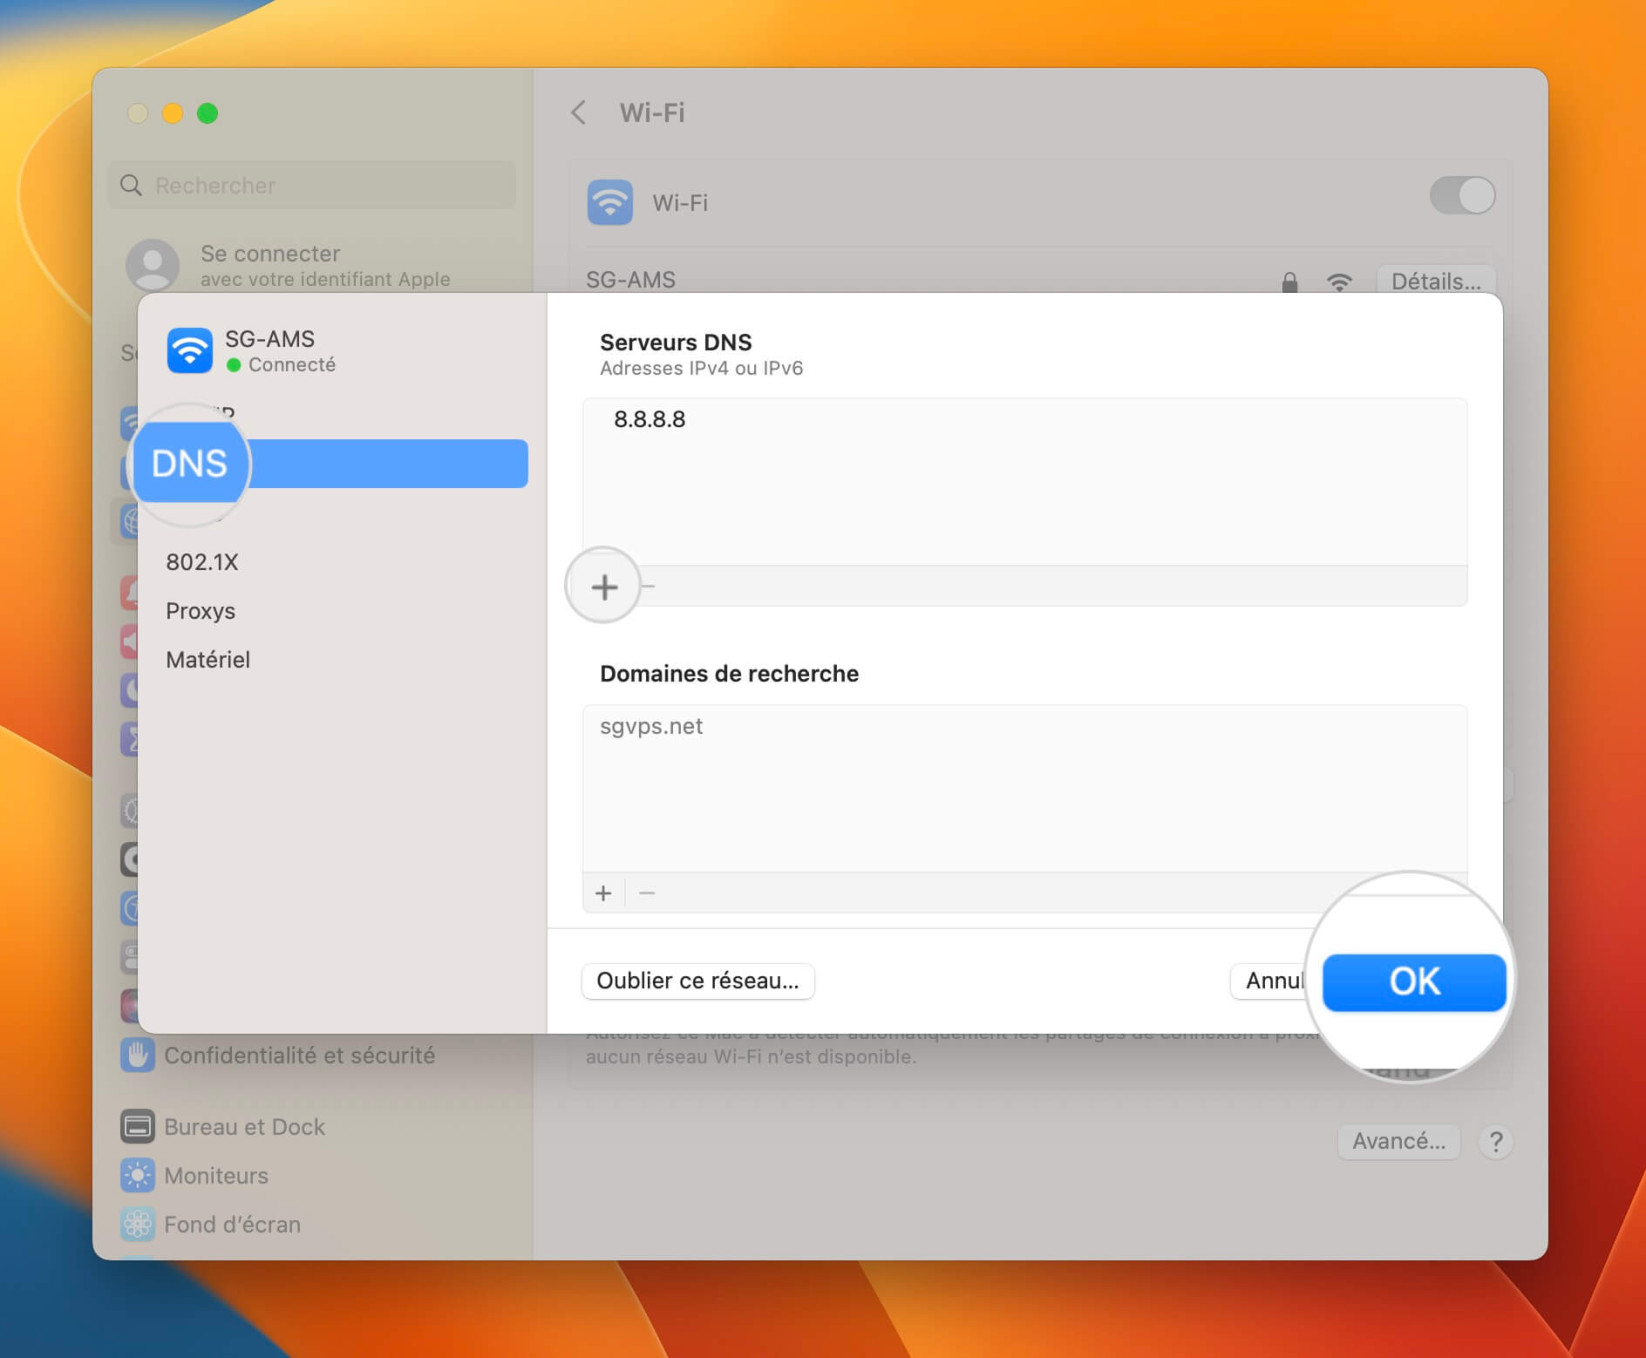This screenshot has width=1646, height=1358.
Task: Open Bureau et Dock settings
Action: coord(244,1127)
